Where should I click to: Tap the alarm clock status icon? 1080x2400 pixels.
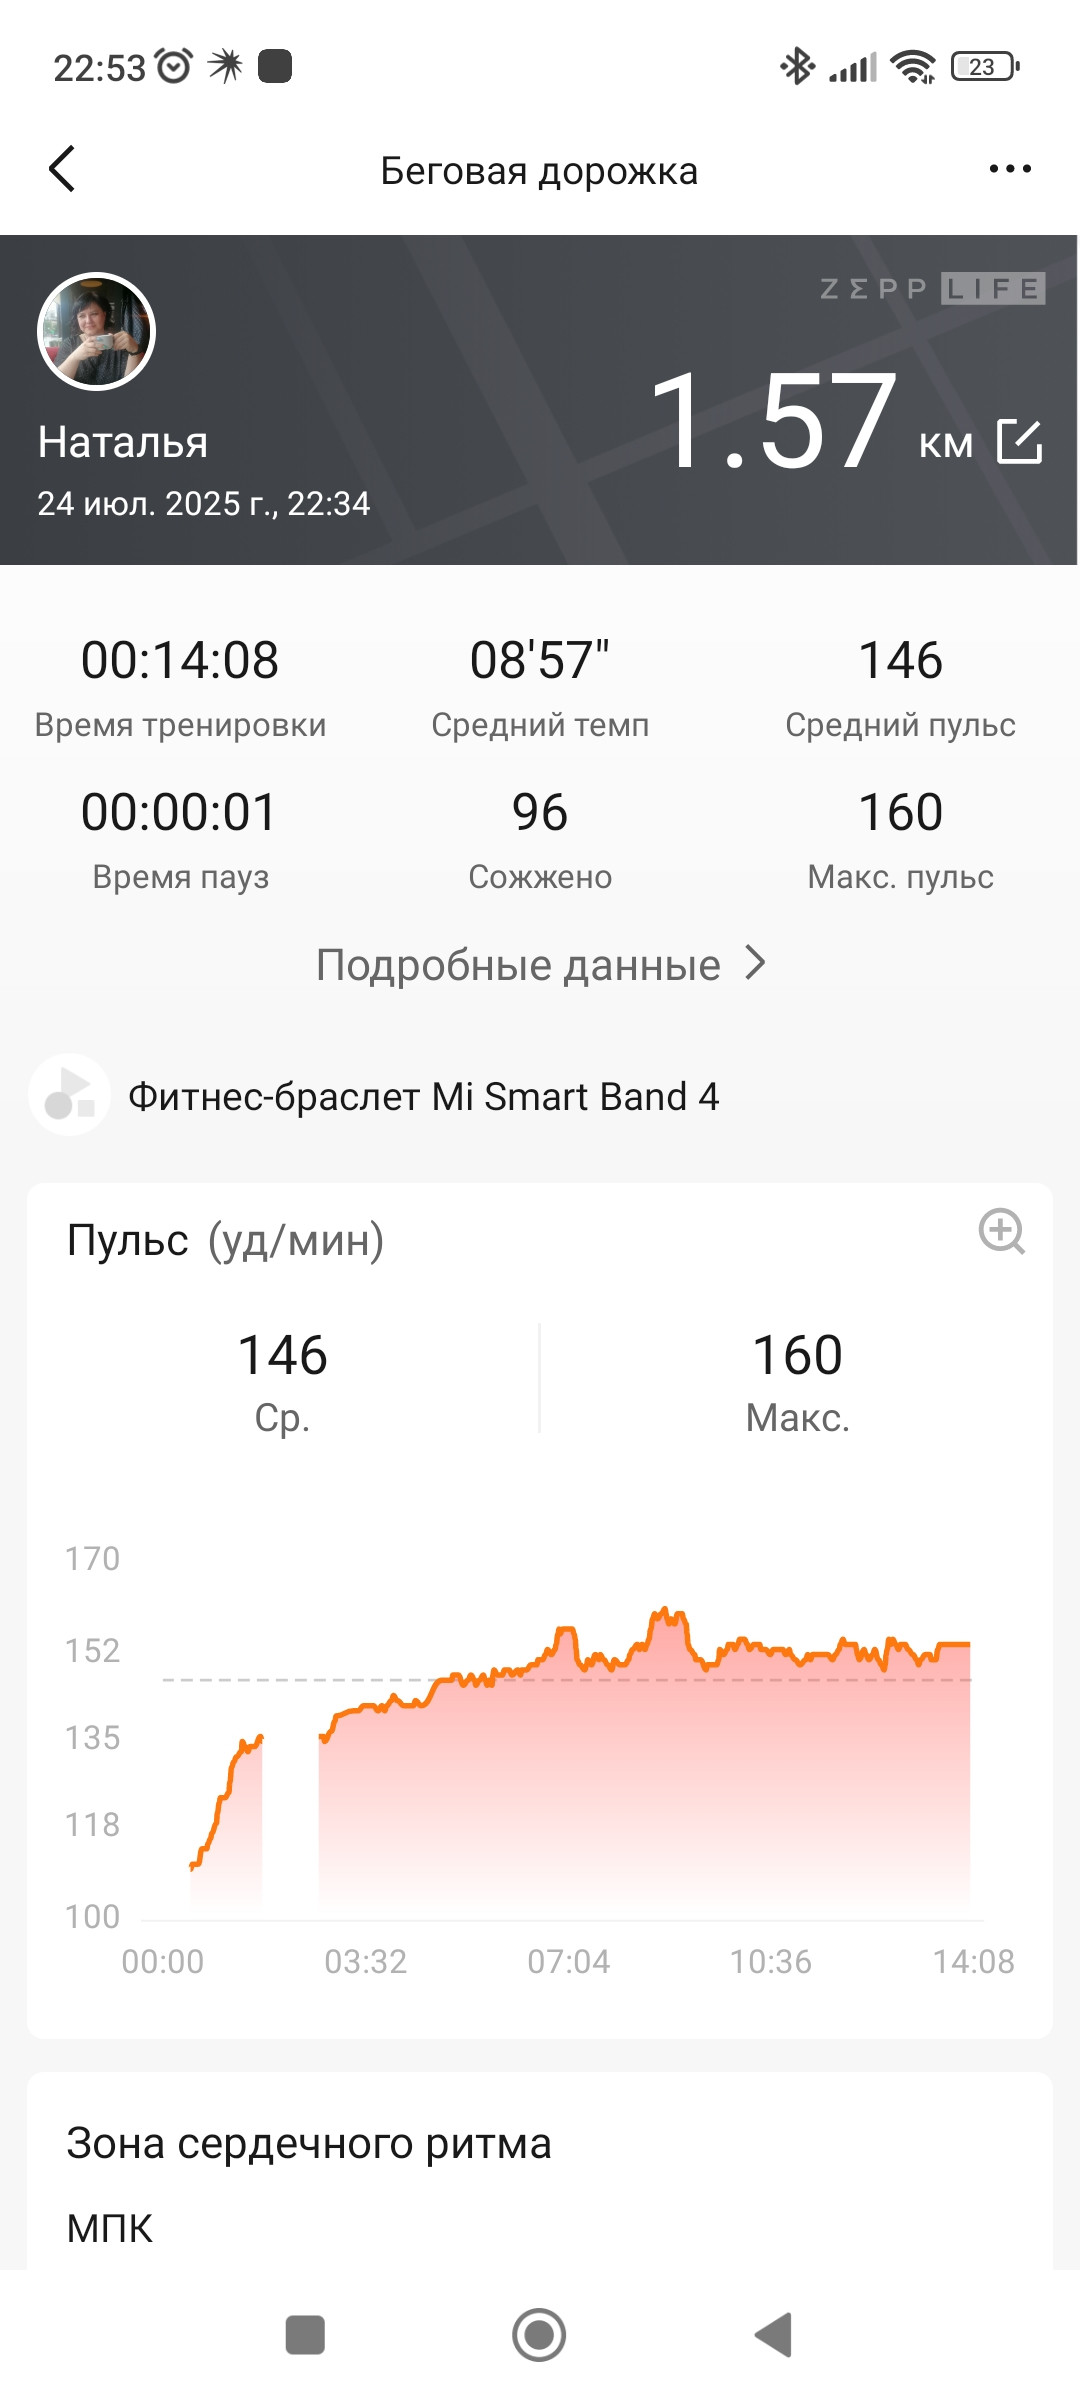pos(175,66)
